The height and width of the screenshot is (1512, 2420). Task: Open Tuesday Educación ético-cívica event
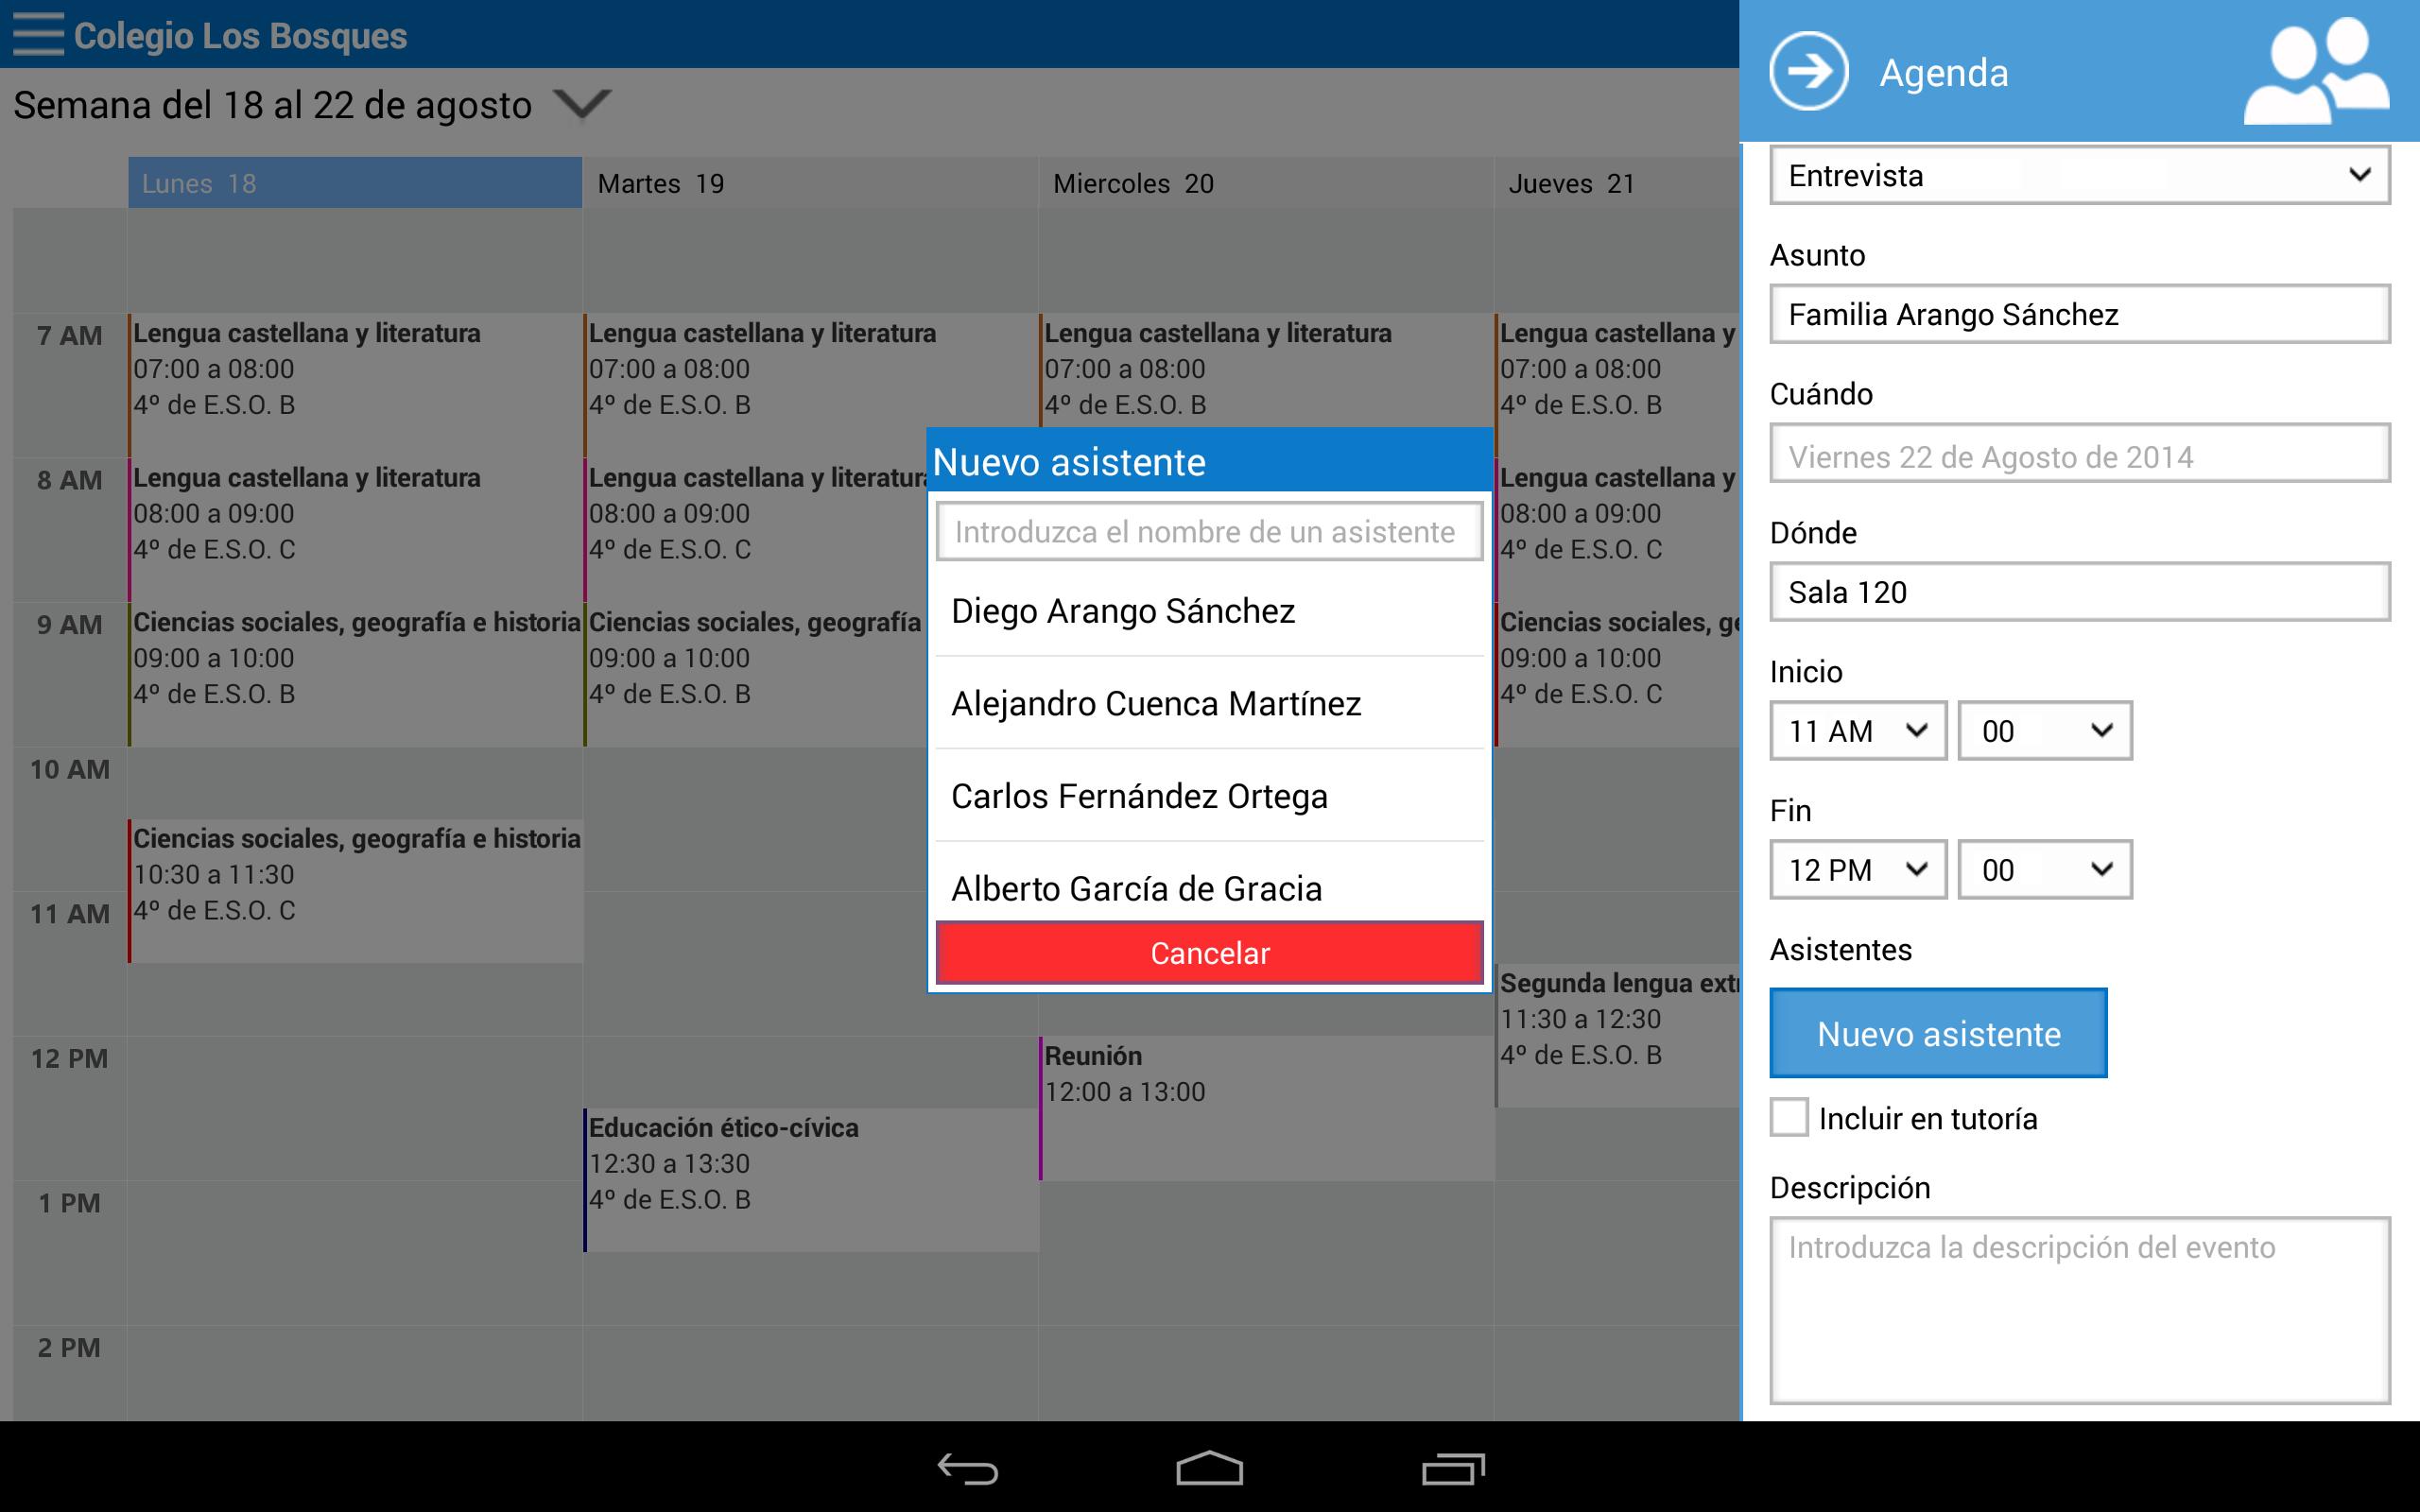[x=811, y=1180]
